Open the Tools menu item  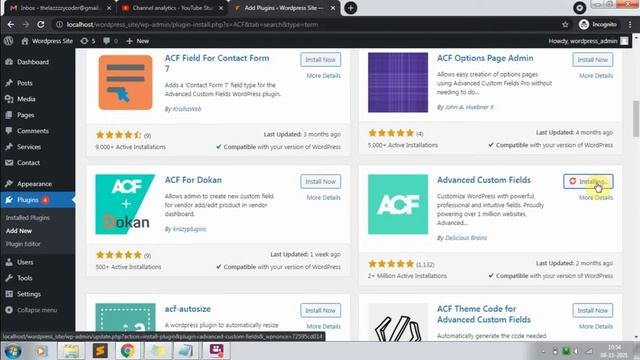24,278
